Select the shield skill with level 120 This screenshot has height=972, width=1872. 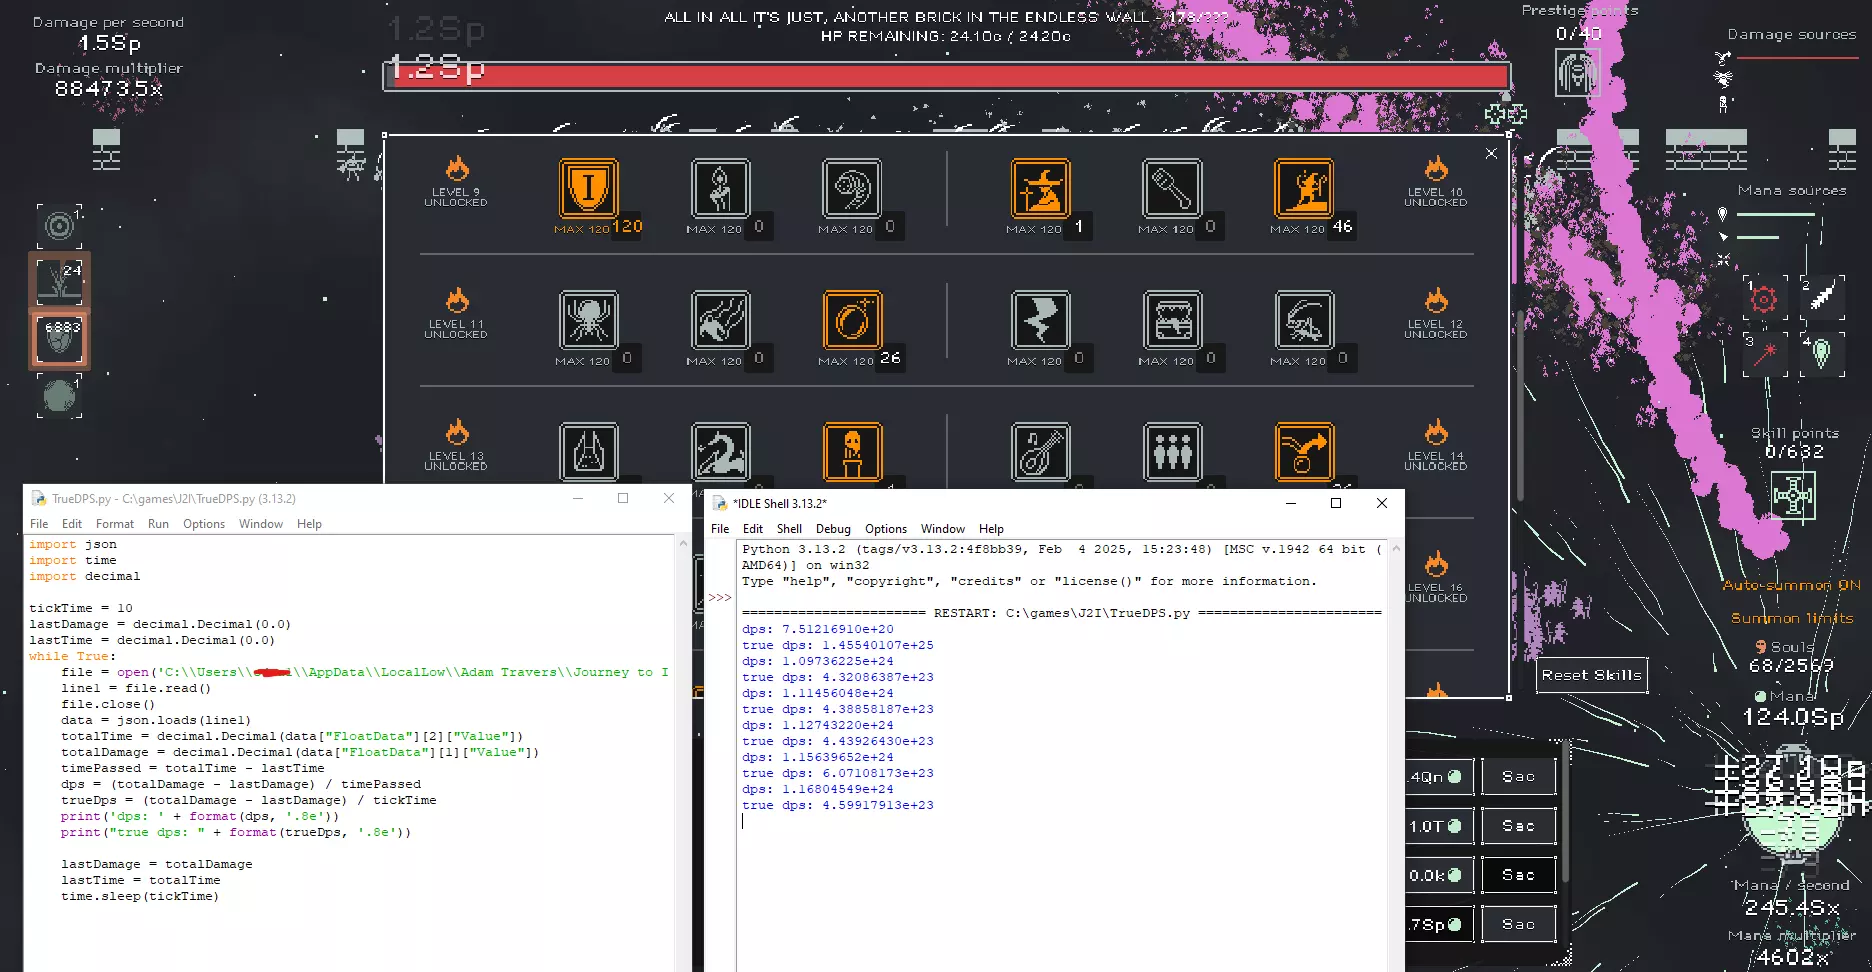588,188
